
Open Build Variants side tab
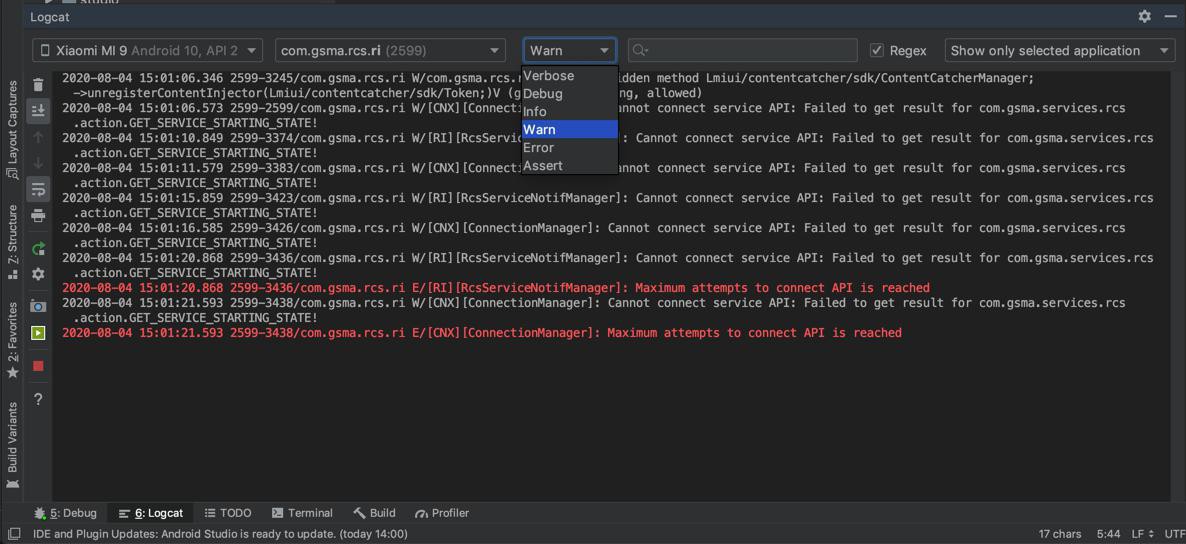(x=12, y=447)
